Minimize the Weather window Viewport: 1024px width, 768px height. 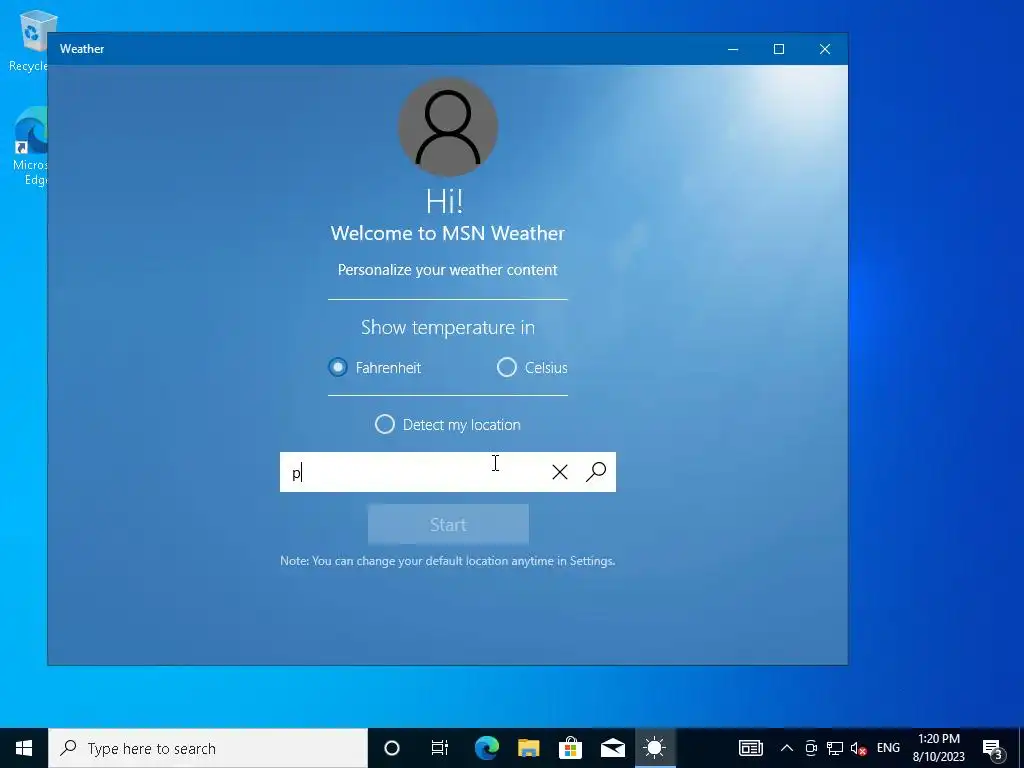pyautogui.click(x=733, y=49)
